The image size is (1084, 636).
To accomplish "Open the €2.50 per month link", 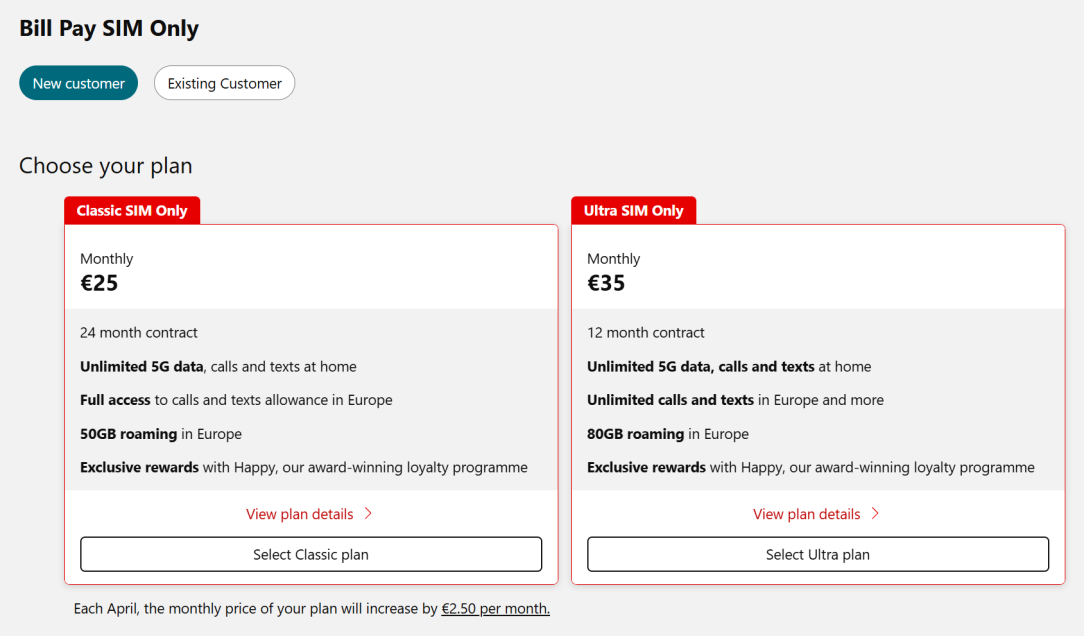I will 495,608.
